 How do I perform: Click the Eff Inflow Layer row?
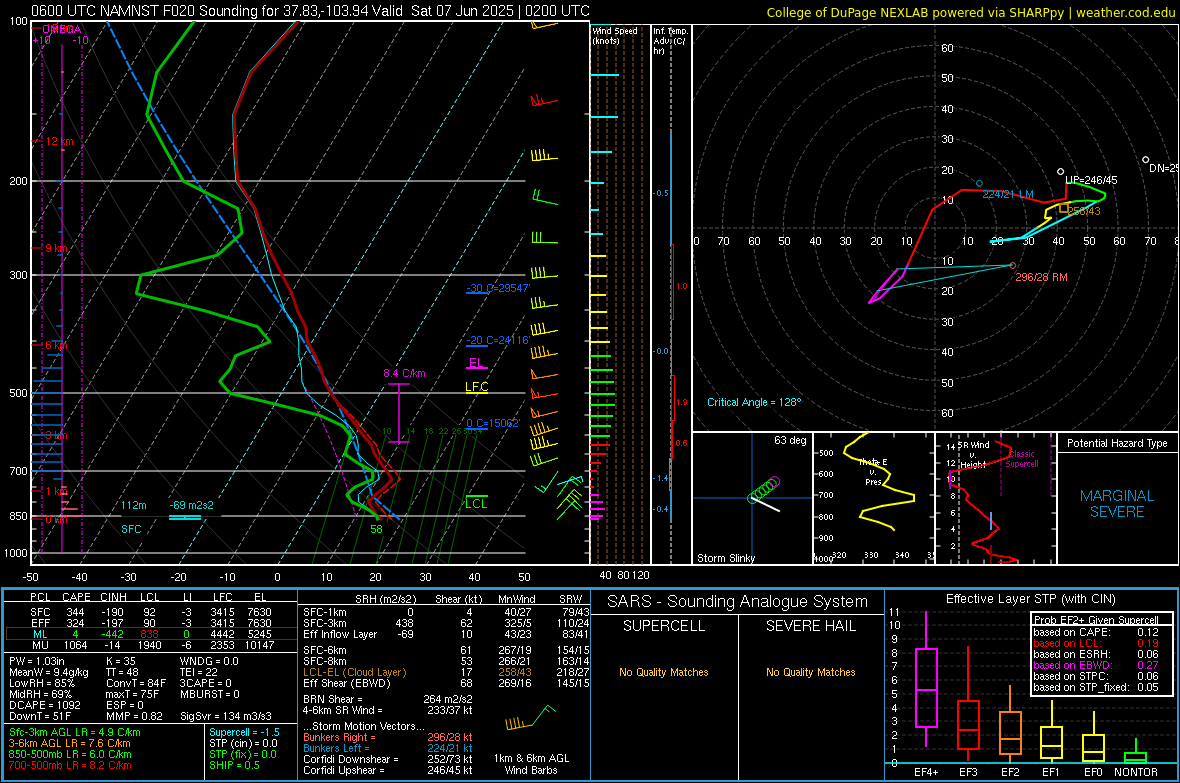(446, 634)
